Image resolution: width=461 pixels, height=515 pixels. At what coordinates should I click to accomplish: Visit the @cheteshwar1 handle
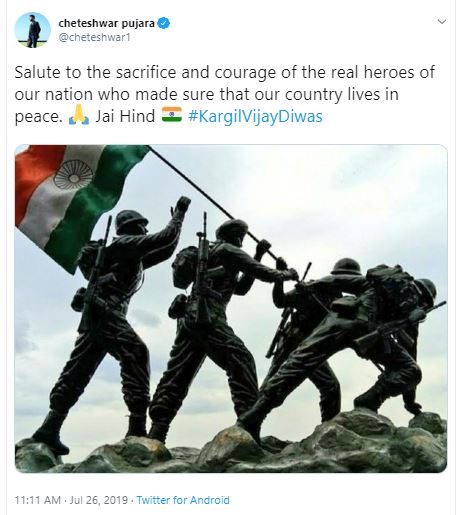click(x=94, y=37)
